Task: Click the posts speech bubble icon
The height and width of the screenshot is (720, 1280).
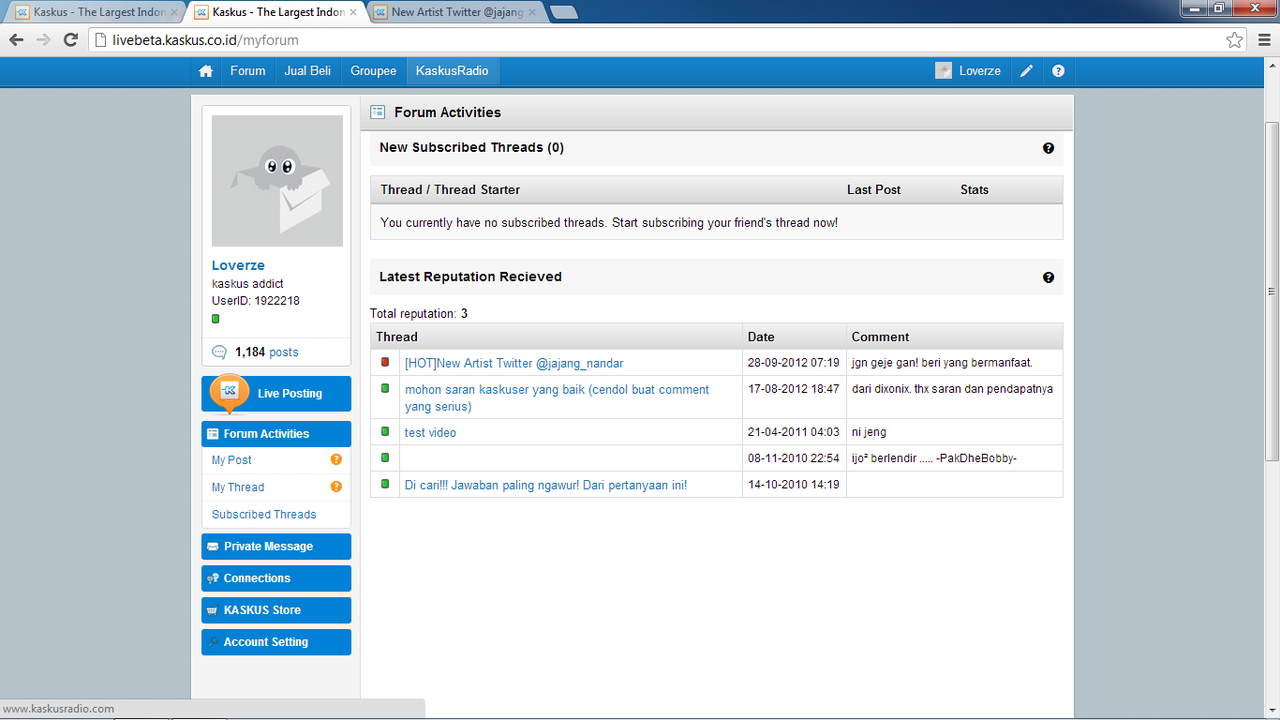Action: (x=220, y=352)
